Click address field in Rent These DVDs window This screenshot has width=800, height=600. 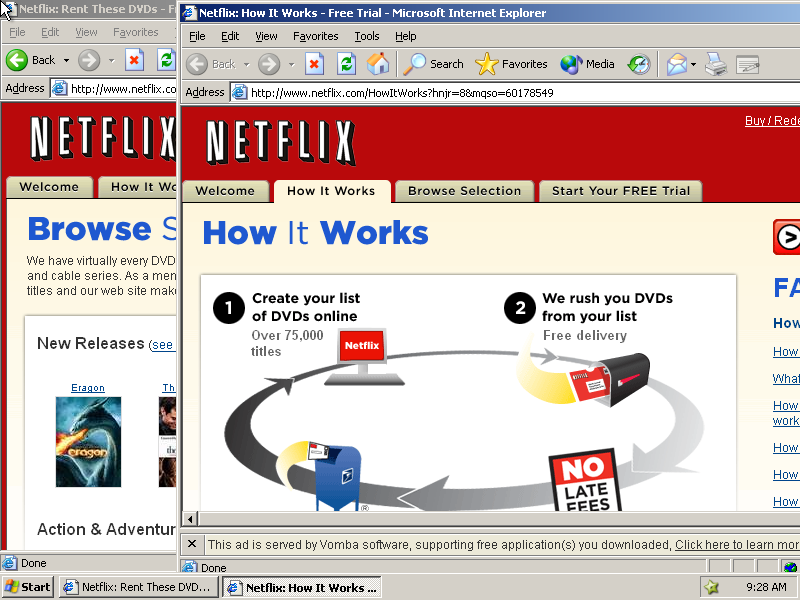click(x=113, y=89)
